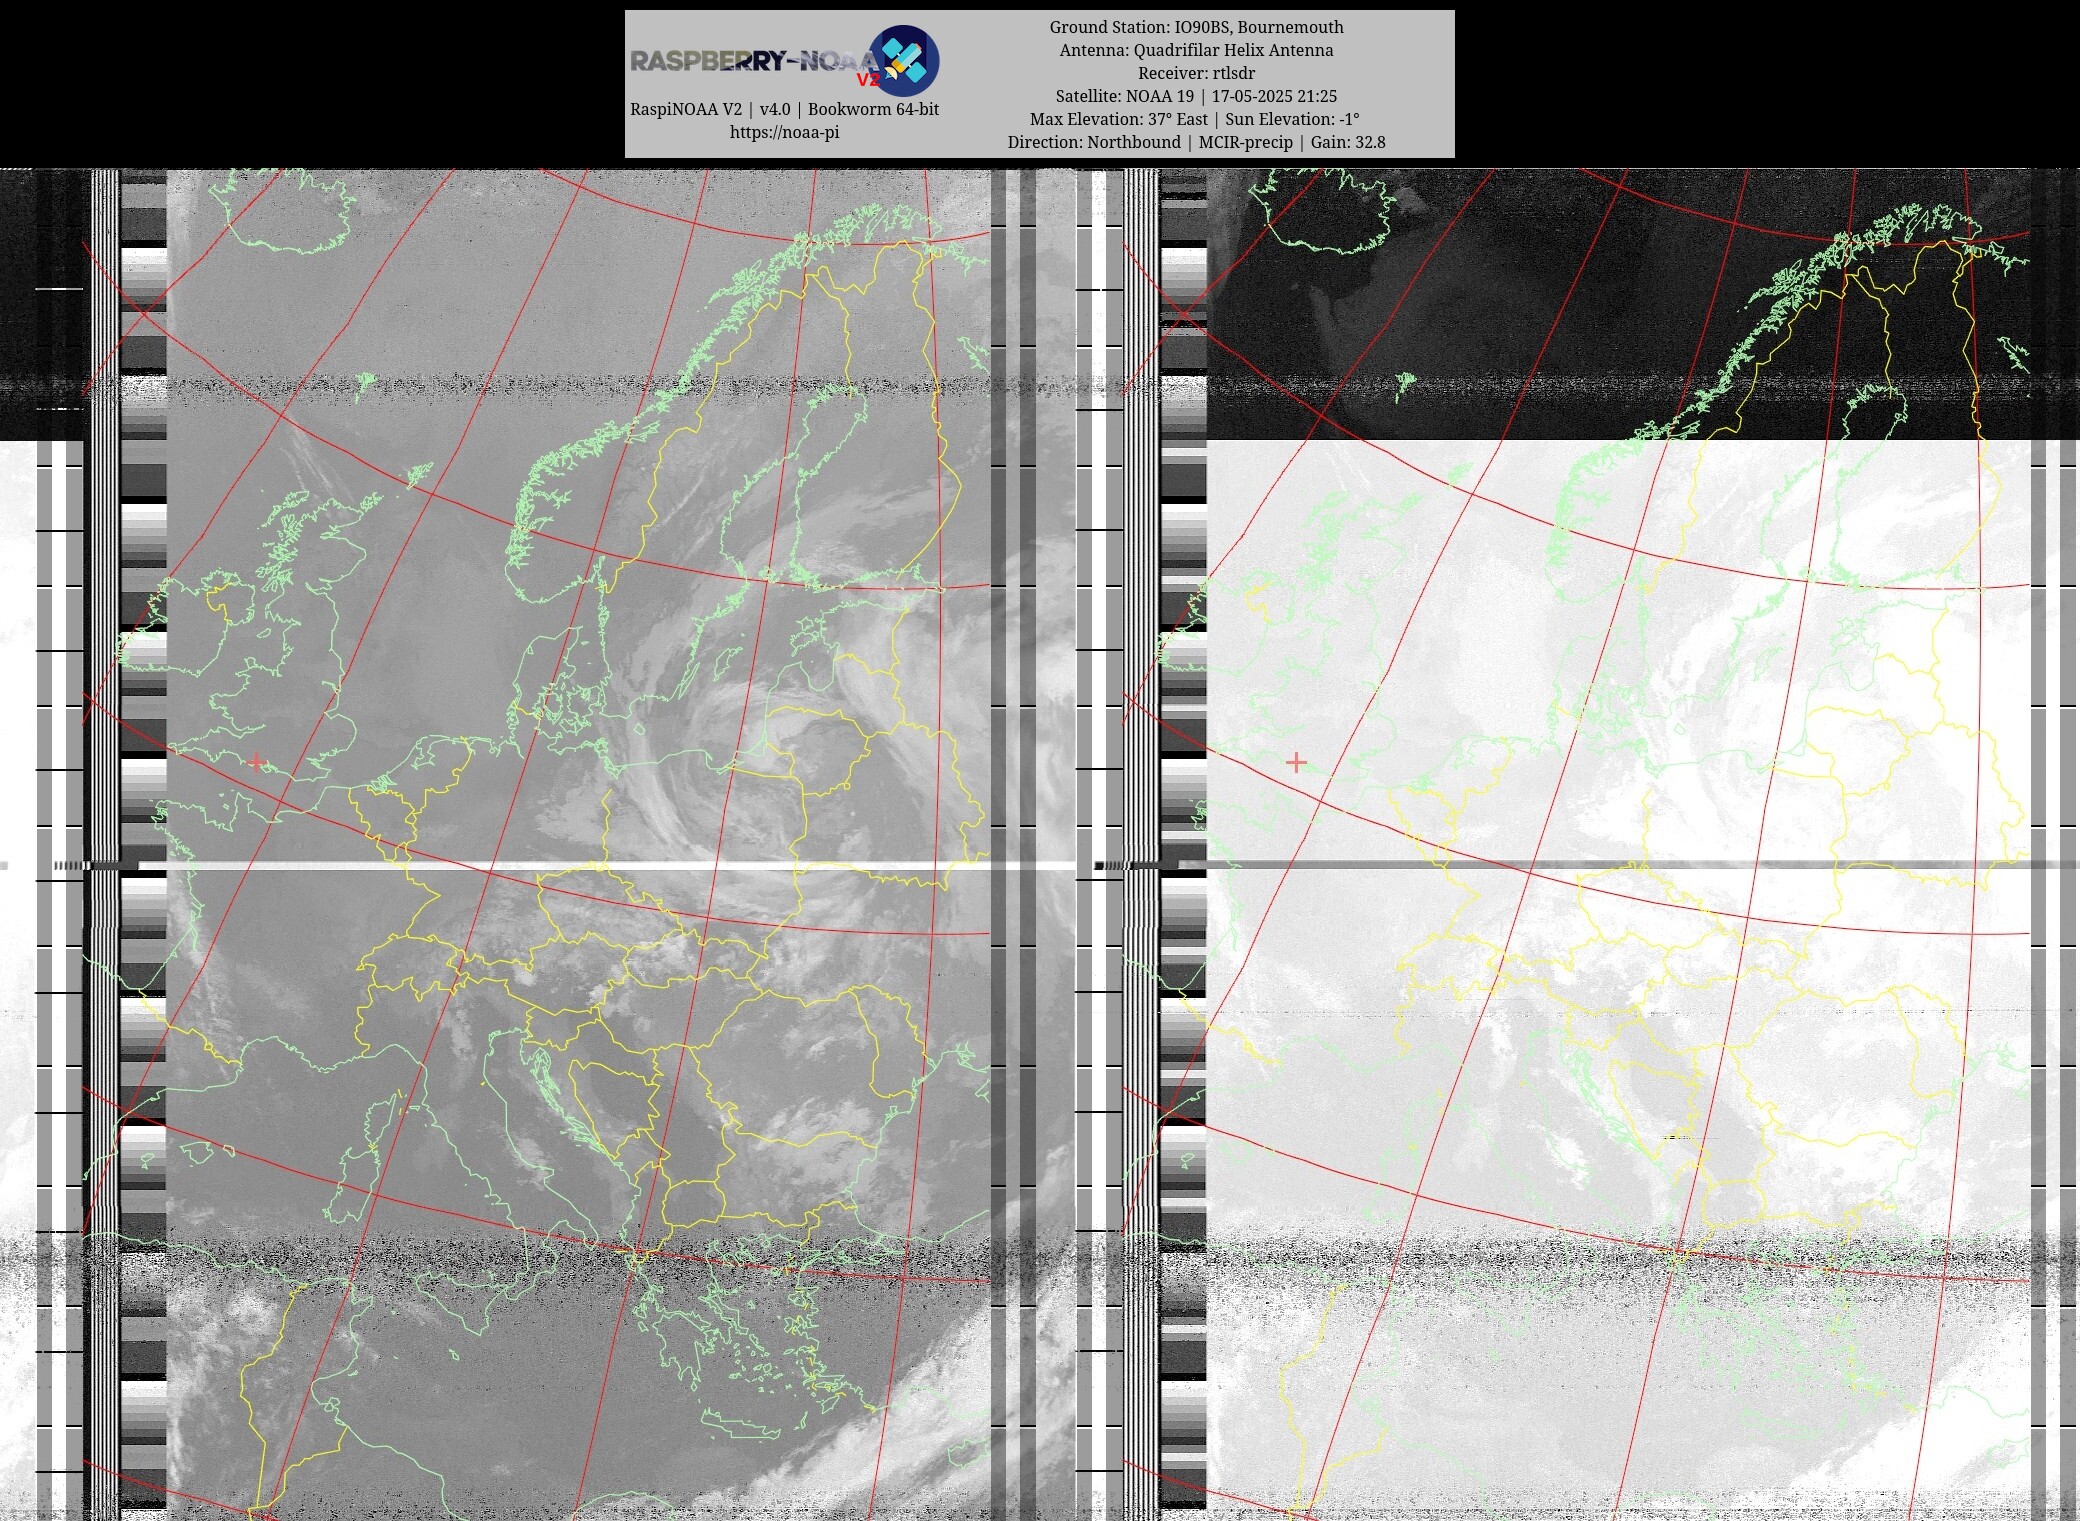Click the red ground station cross on right image
The width and height of the screenshot is (2080, 1521).
1296,762
